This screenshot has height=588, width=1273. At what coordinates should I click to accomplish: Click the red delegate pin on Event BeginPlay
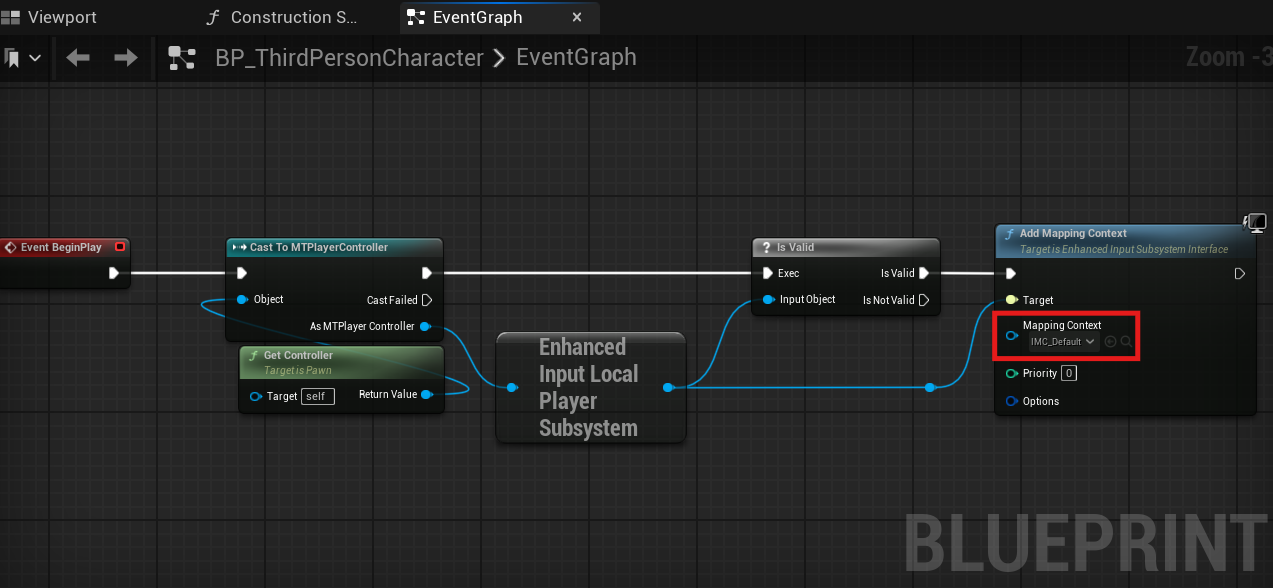(x=120, y=247)
